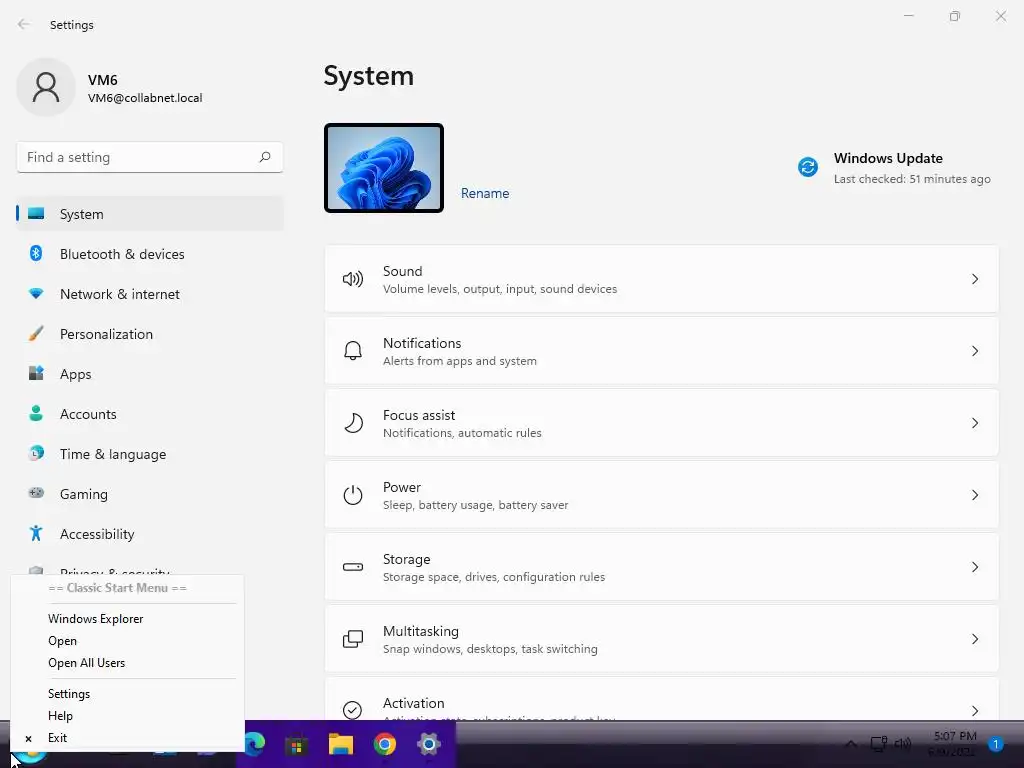The image size is (1024, 768).
Task: Click the Rename link
Action: pyautogui.click(x=485, y=193)
